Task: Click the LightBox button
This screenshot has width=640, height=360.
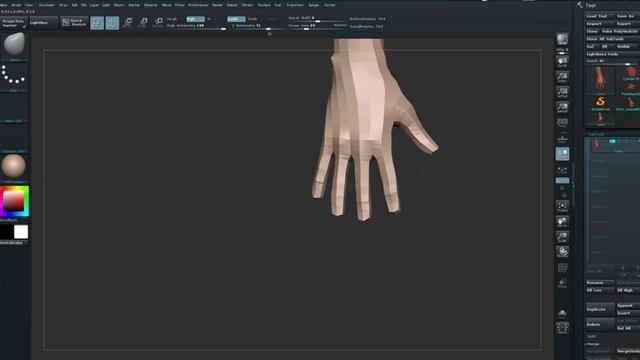Action: tap(43, 23)
